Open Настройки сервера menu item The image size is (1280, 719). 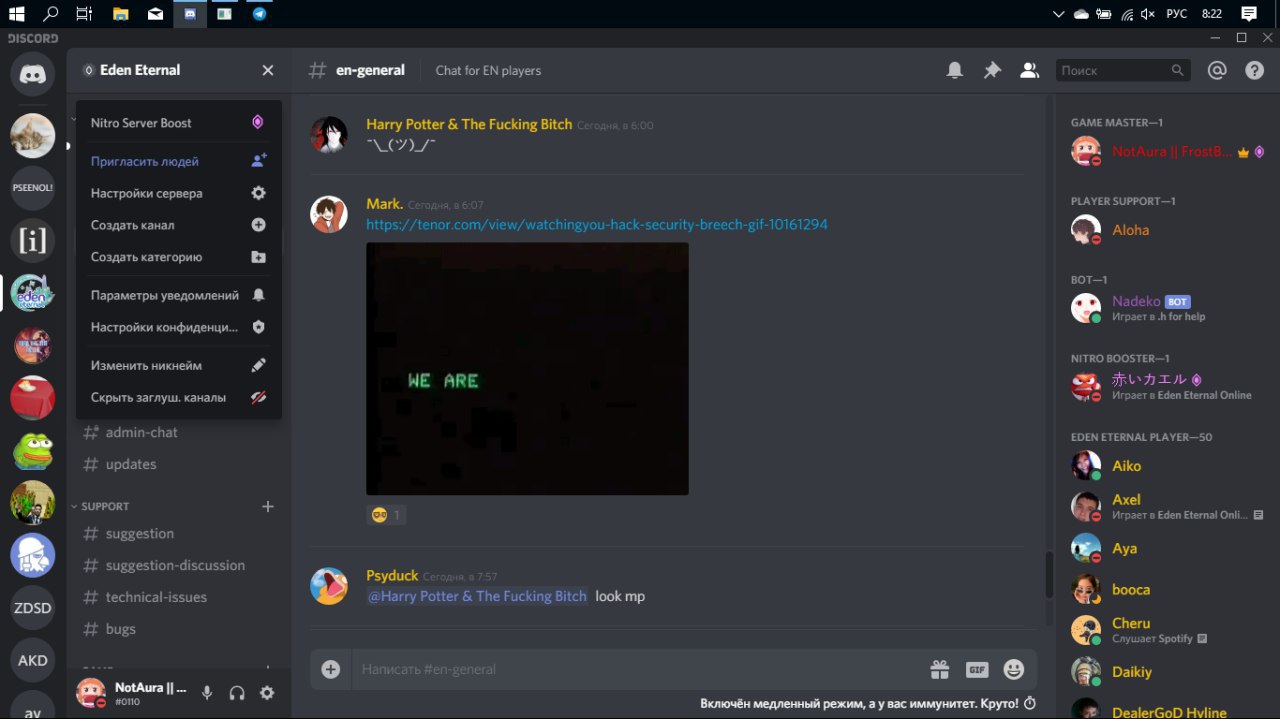[178, 193]
